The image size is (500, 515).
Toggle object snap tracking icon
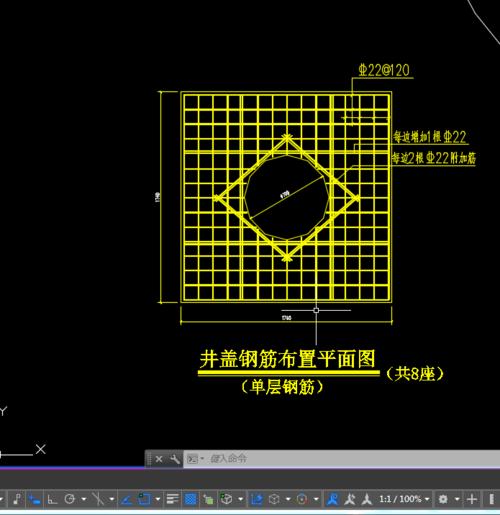(126, 499)
